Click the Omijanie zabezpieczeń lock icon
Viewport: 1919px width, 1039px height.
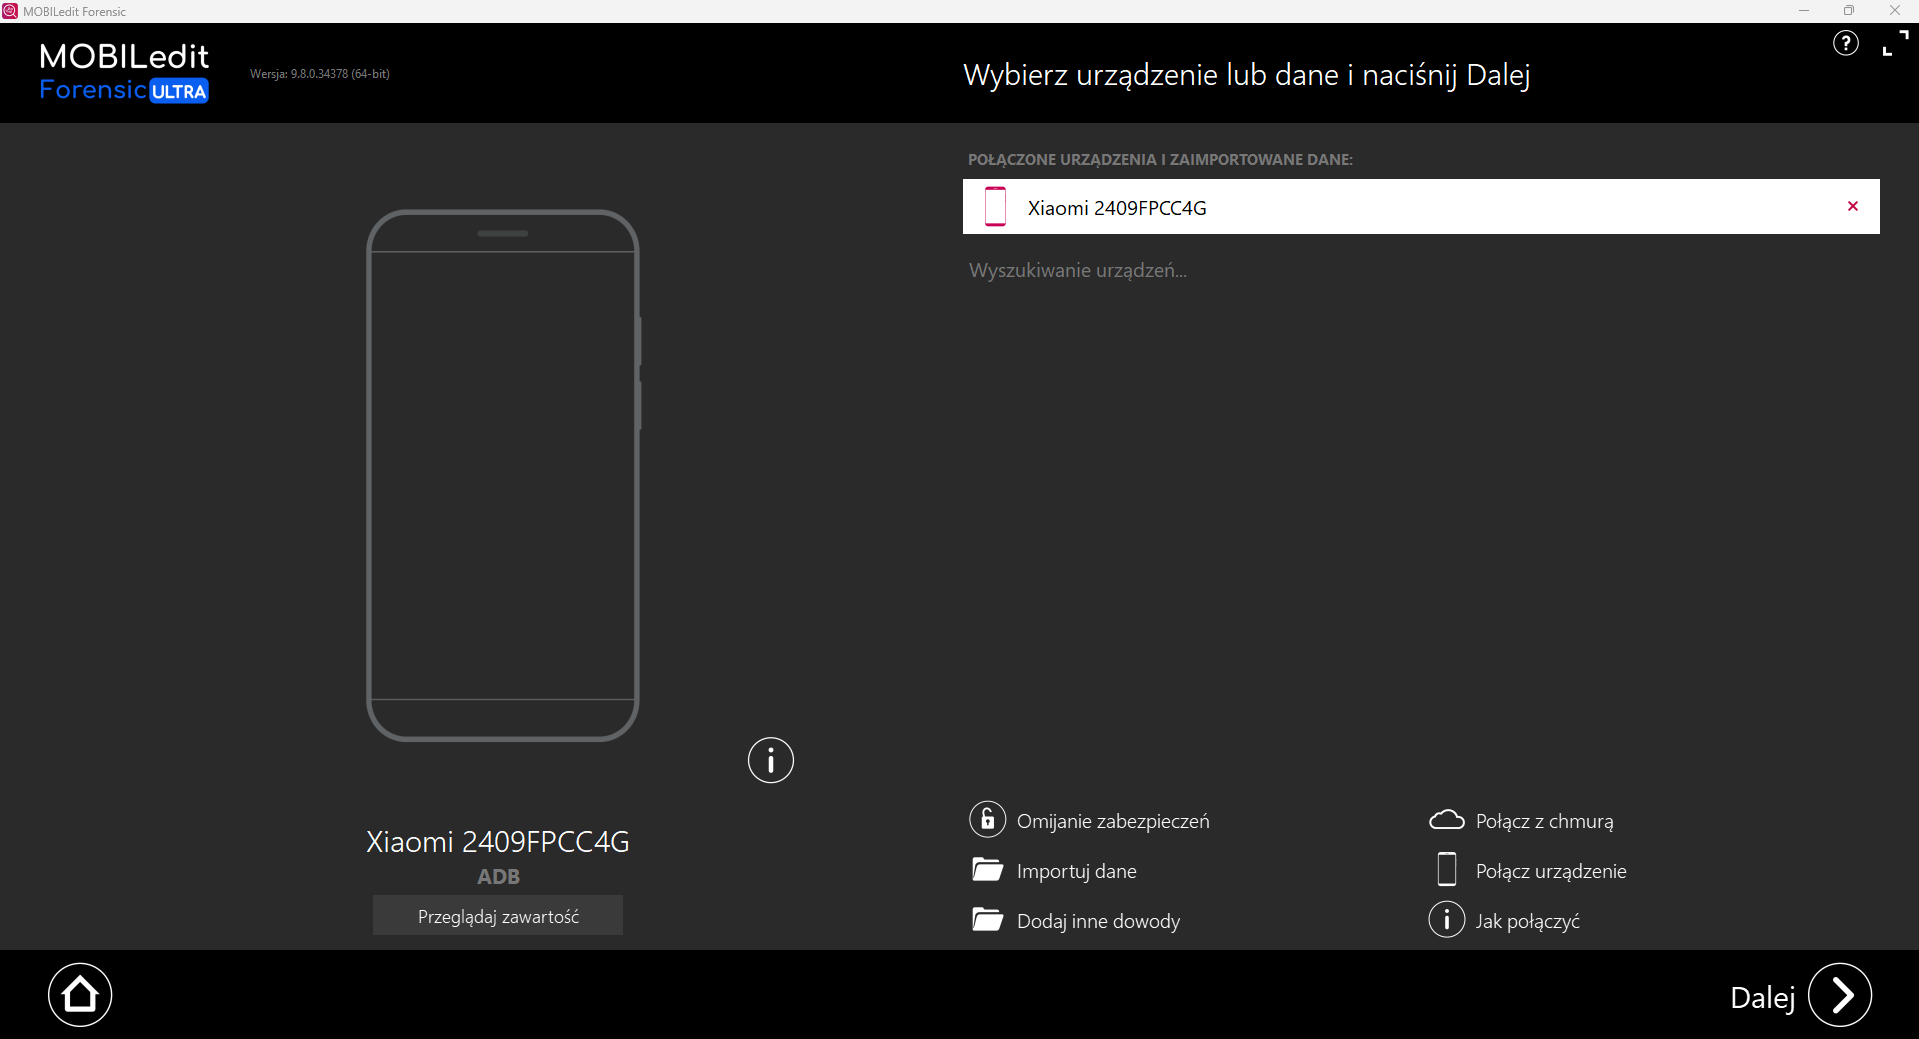tap(987, 819)
